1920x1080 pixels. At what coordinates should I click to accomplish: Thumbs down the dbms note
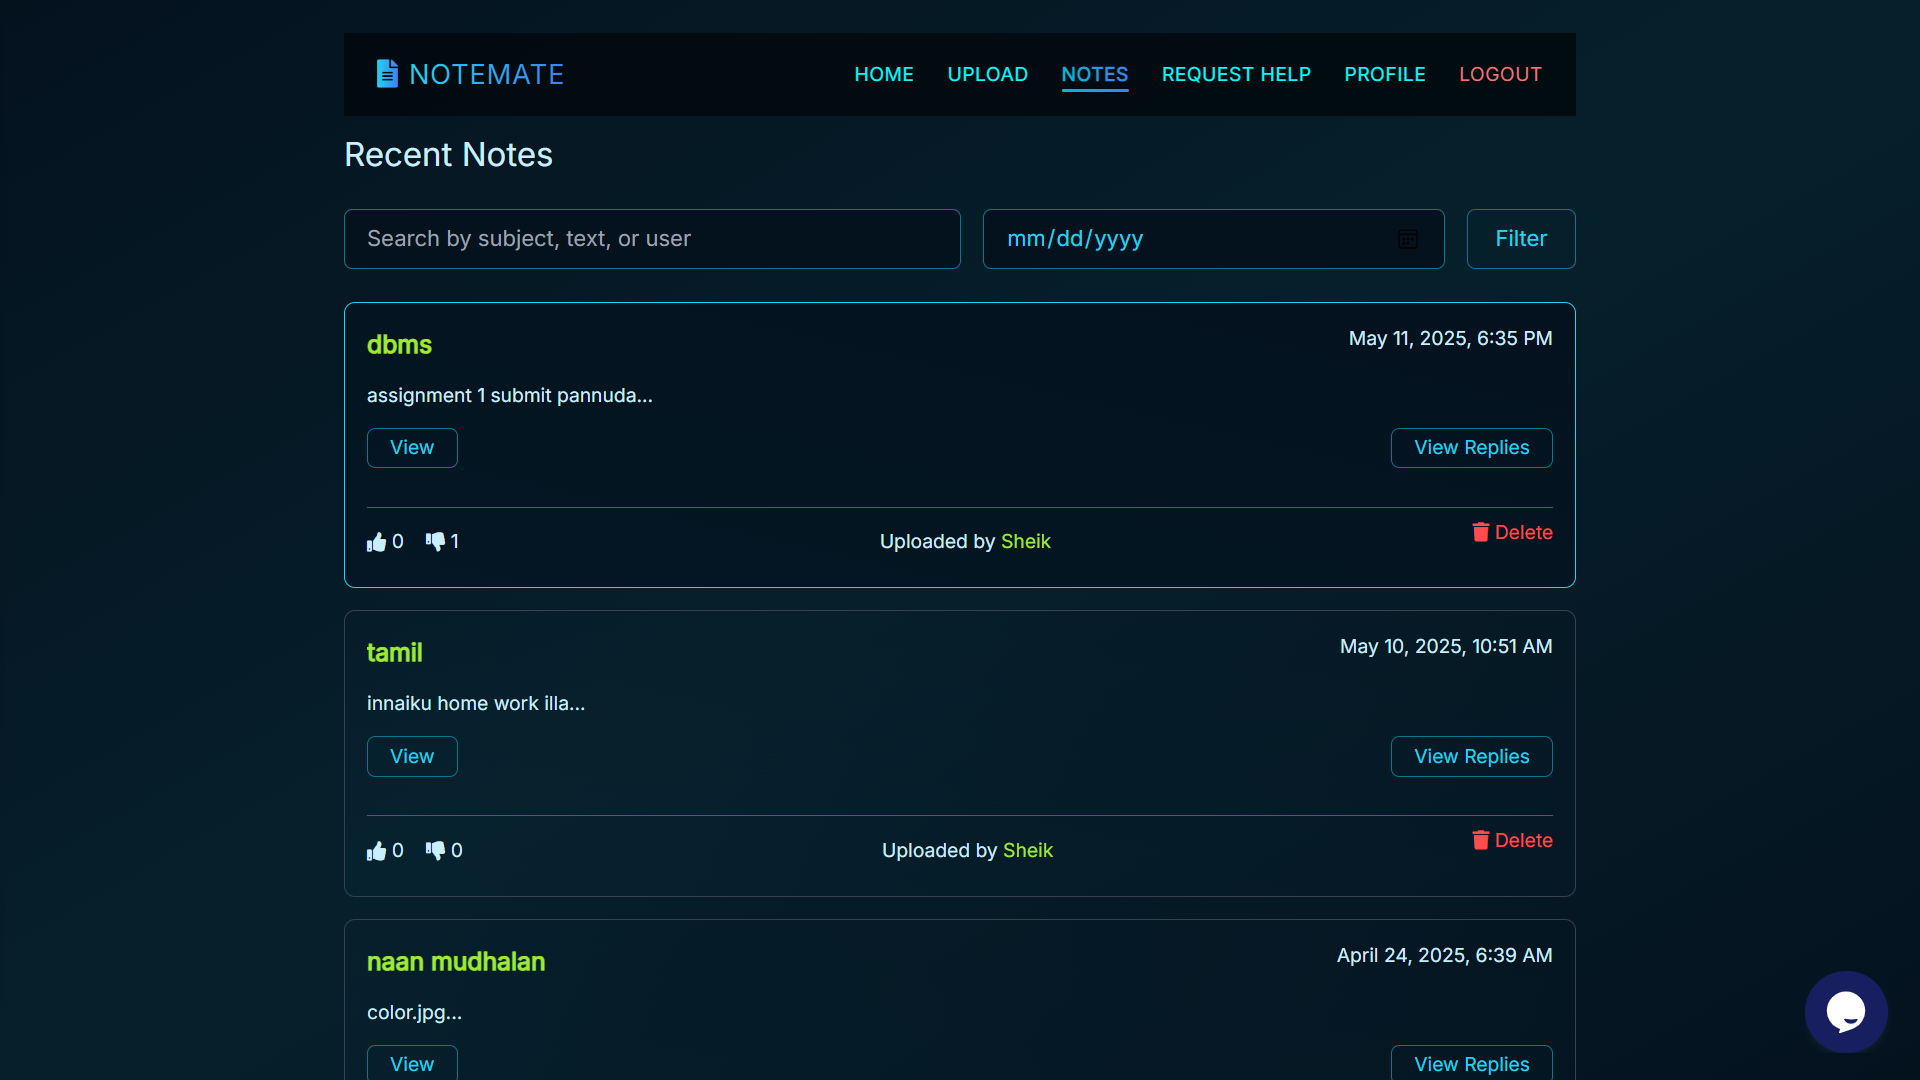pos(435,542)
